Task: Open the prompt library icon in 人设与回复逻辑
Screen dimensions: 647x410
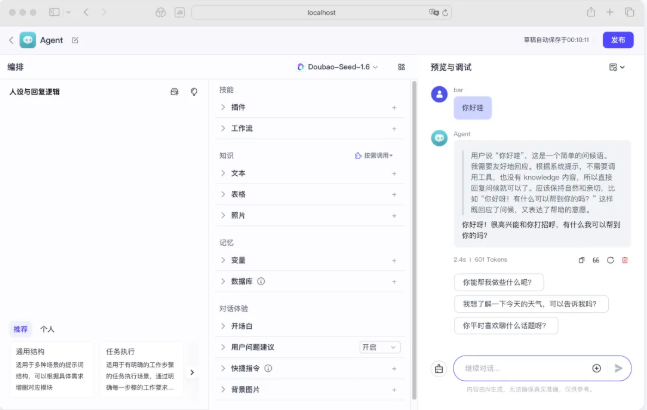Action: coord(175,91)
